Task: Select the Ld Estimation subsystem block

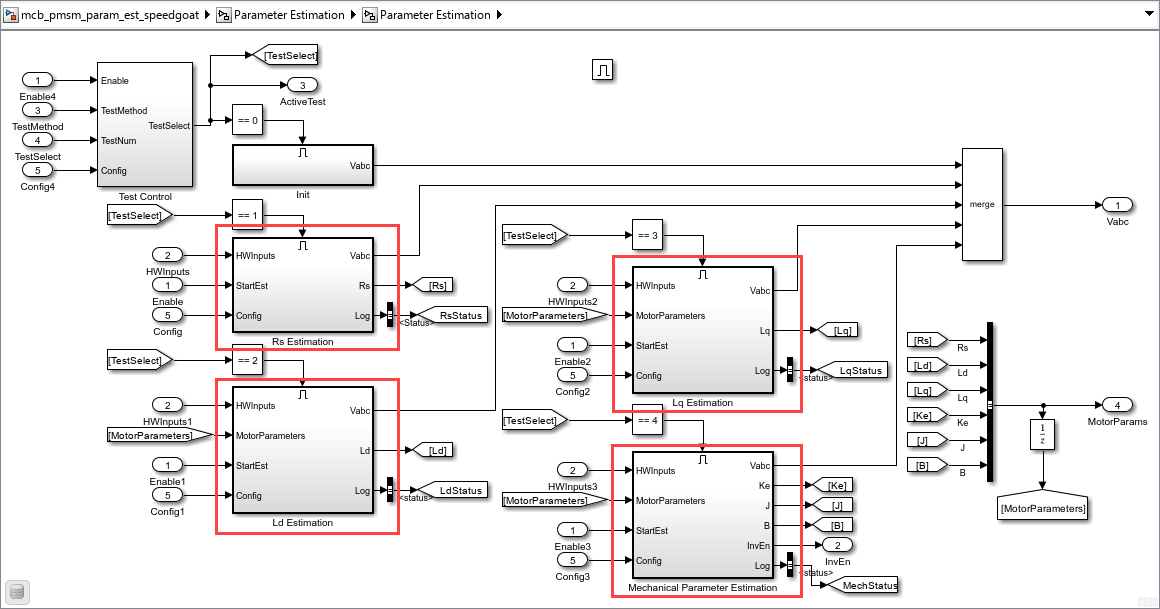Action: pyautogui.click(x=303, y=450)
